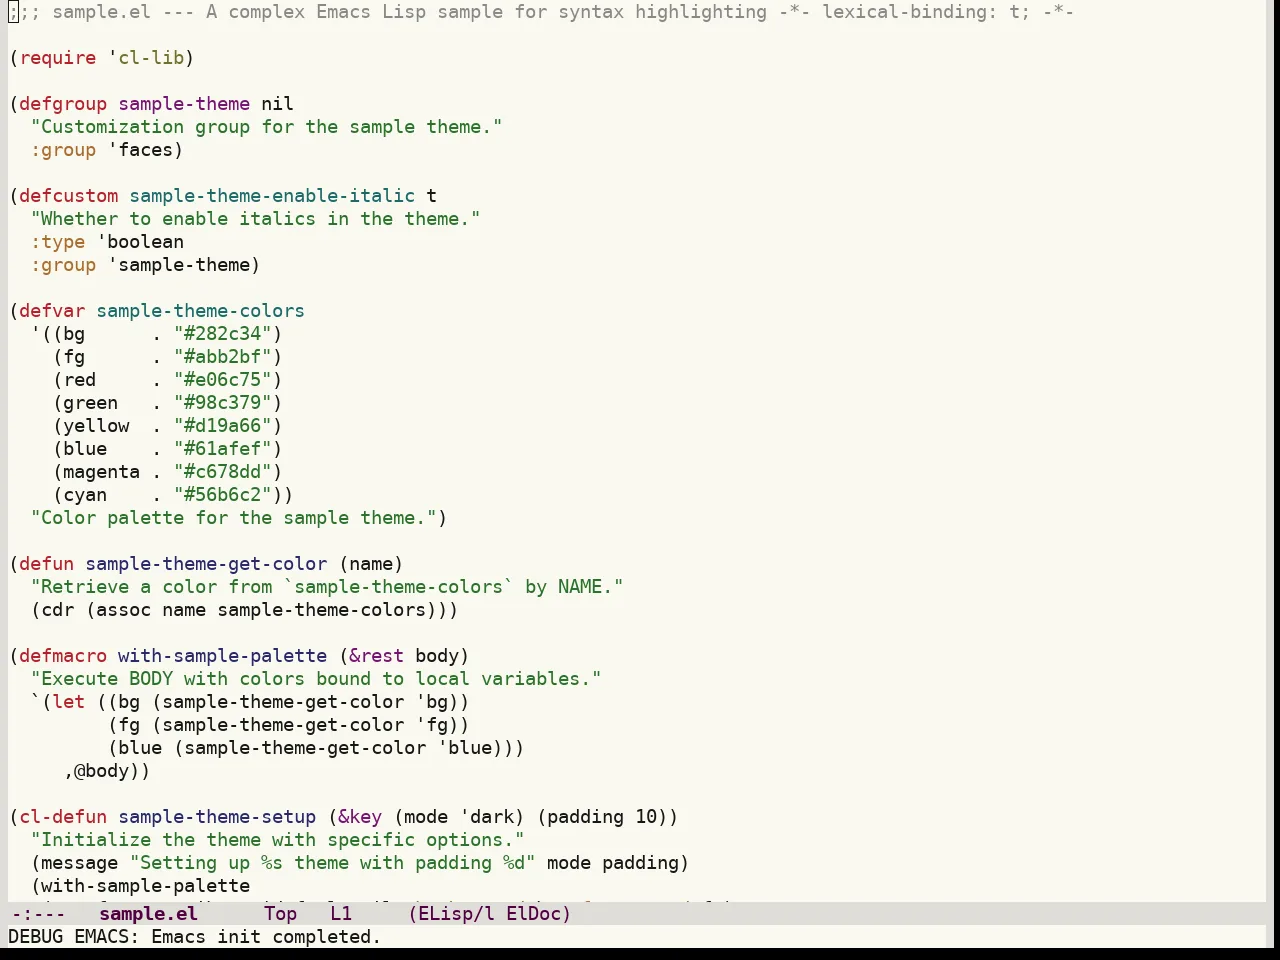Click the color string "#c678dd"
This screenshot has height=960, width=1280.
pyautogui.click(x=223, y=472)
